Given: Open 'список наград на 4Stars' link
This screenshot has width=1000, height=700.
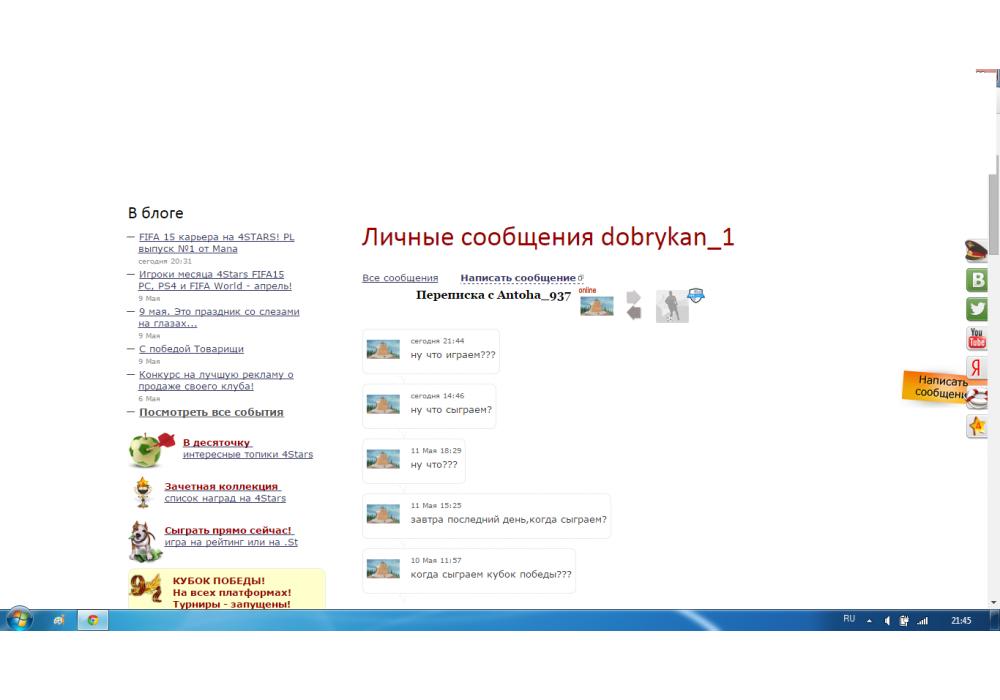Looking at the screenshot, I should (225, 499).
